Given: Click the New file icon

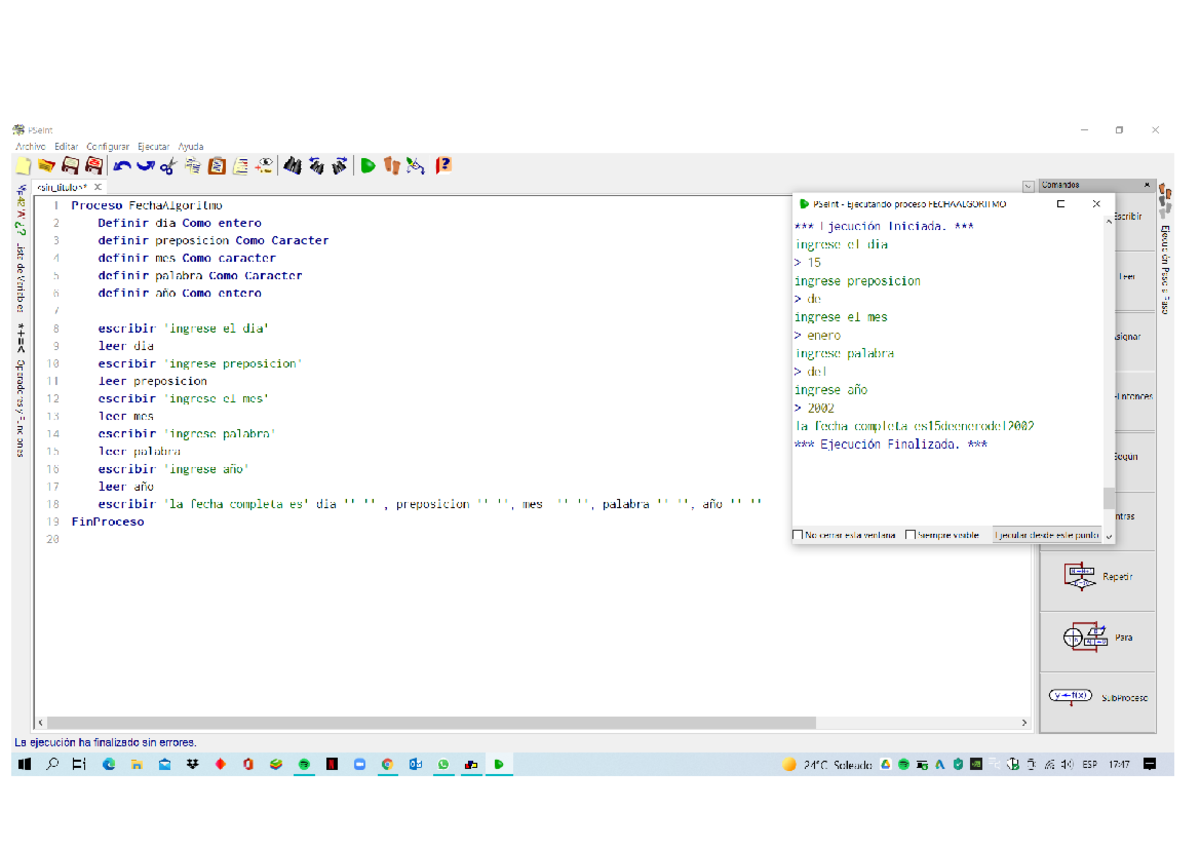Looking at the screenshot, I should pos(23,166).
